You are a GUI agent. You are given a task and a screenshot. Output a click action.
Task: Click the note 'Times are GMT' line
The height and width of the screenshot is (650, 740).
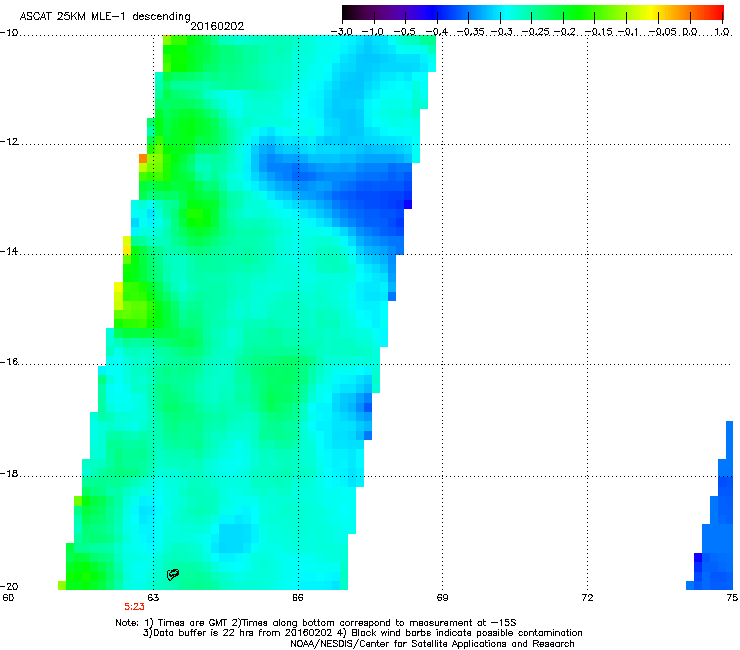coord(316,623)
